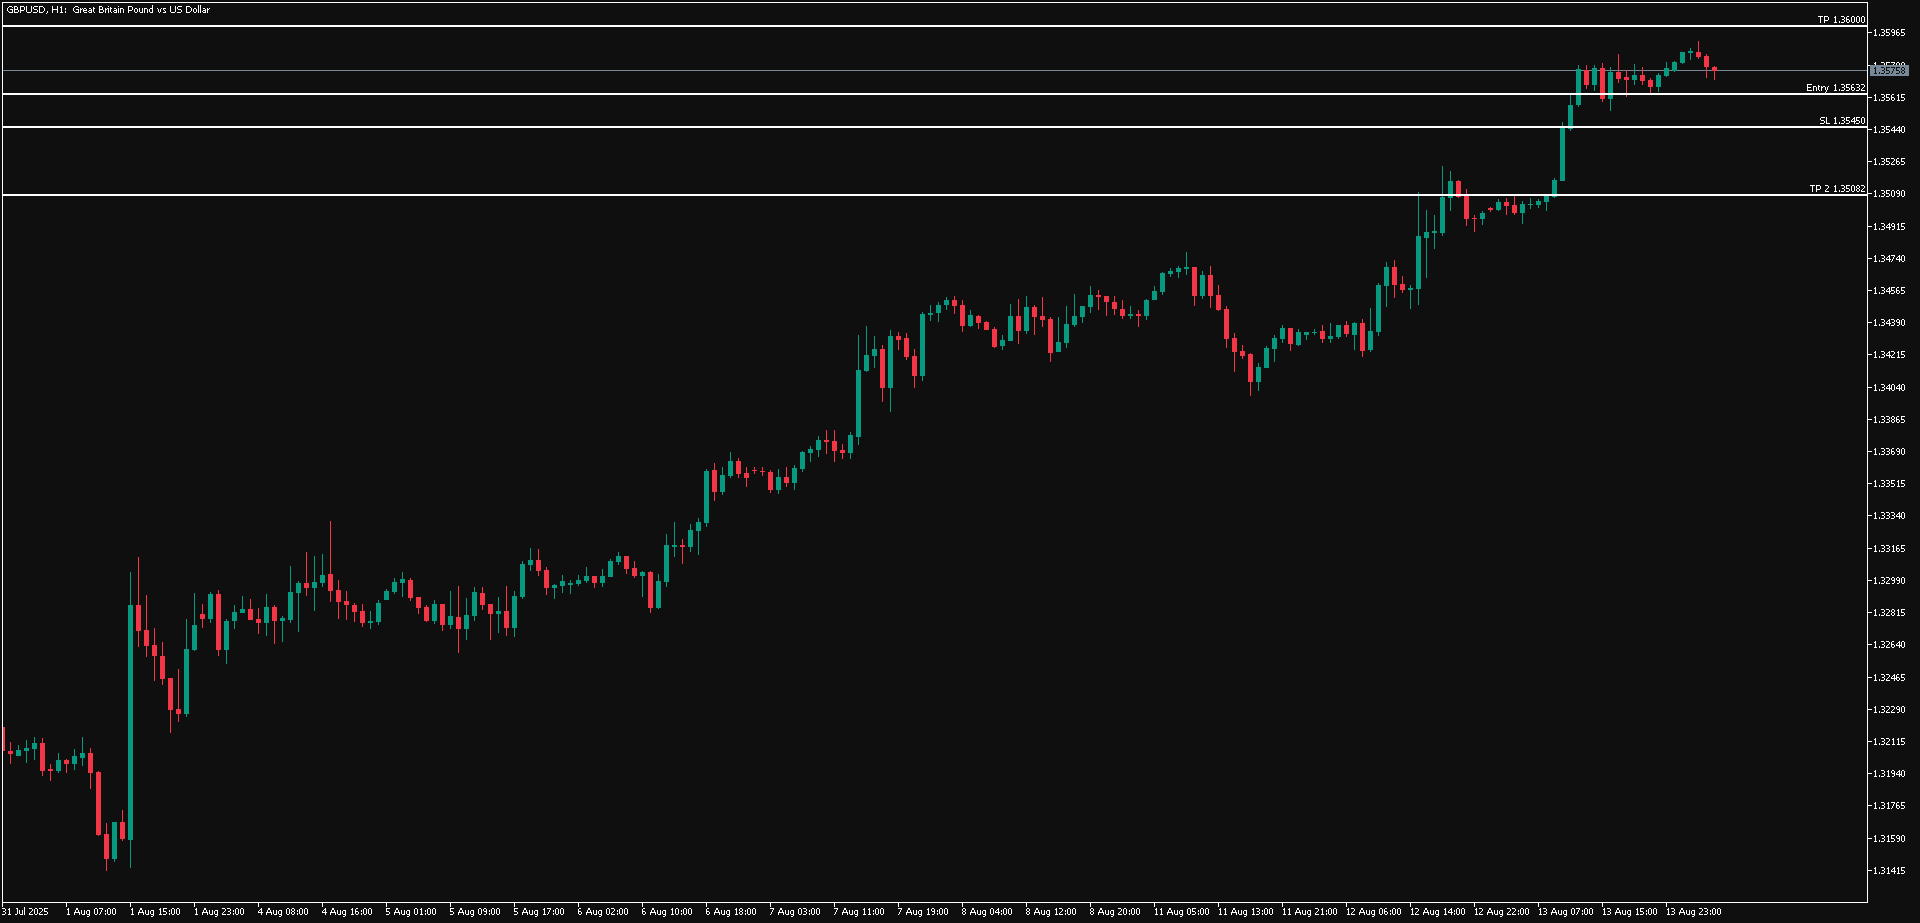Click the current price tag 1.35758
1920x923 pixels.
click(x=1889, y=71)
